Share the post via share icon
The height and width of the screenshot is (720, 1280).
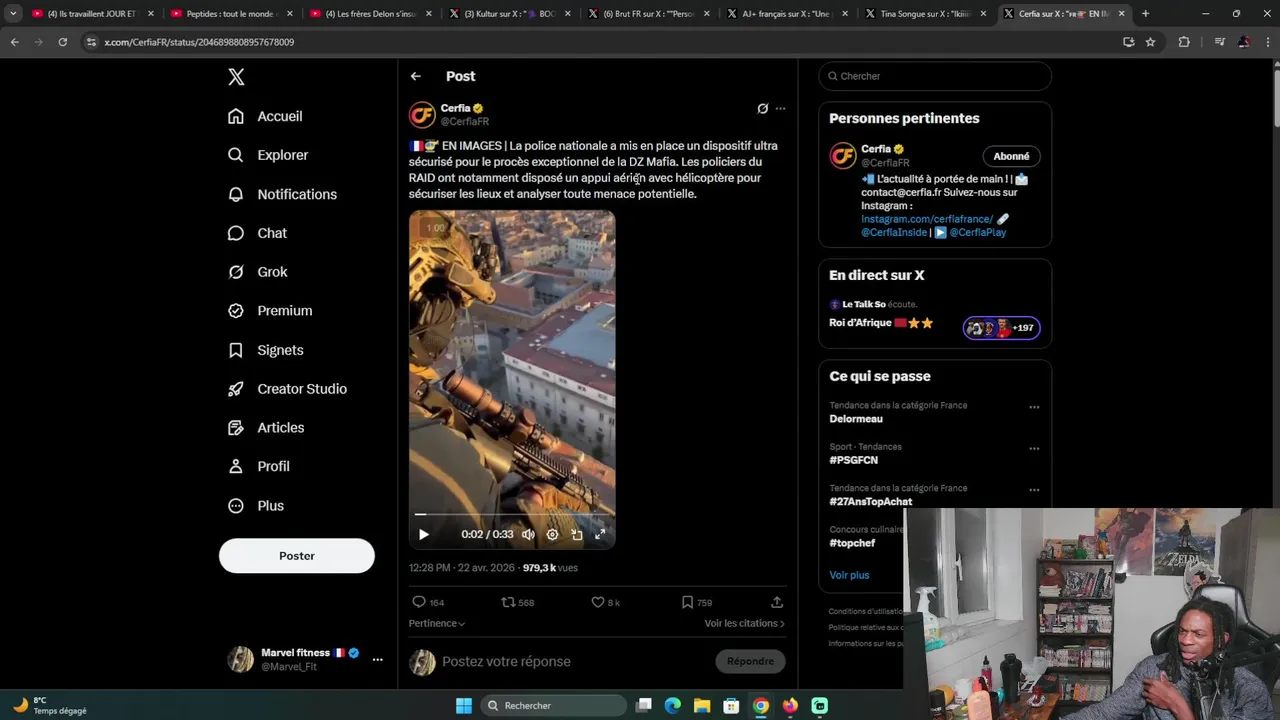click(x=777, y=602)
